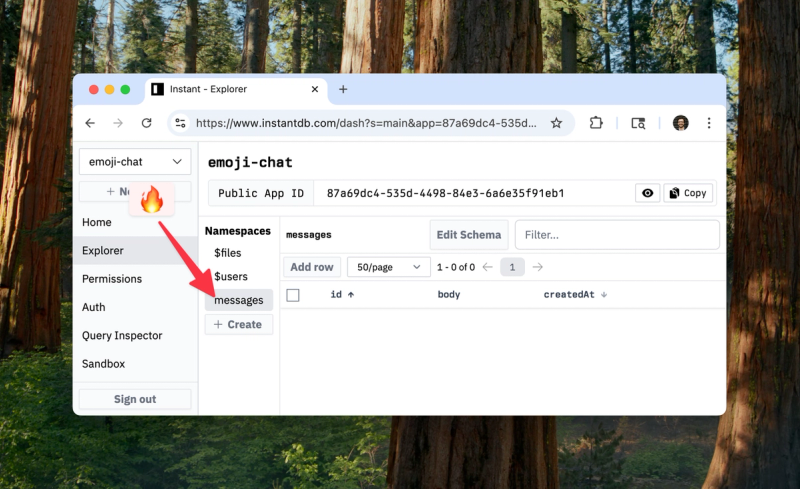Click the body column header
The image size is (800, 489).
449,295
